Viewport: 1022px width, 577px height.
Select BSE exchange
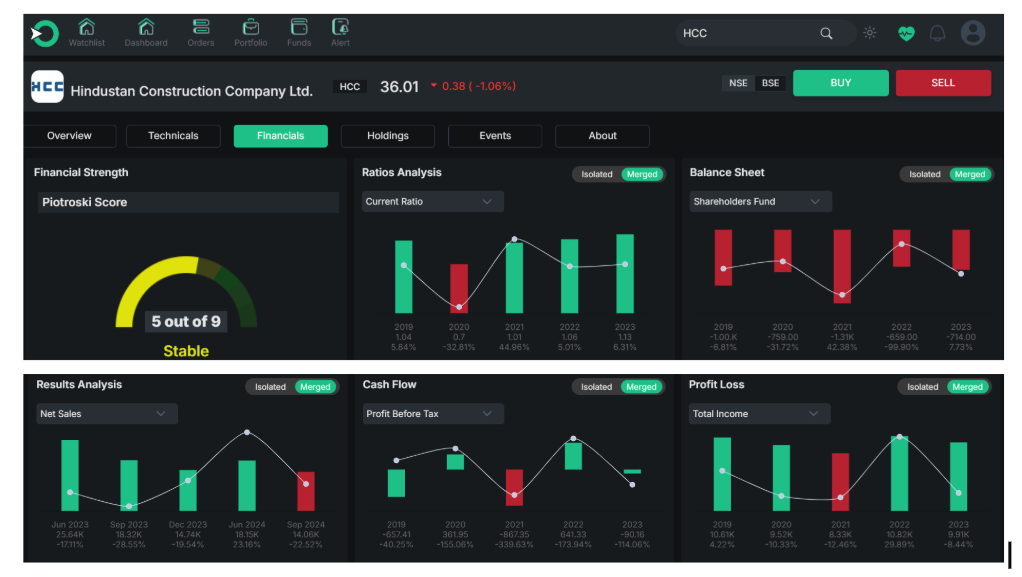click(x=770, y=83)
